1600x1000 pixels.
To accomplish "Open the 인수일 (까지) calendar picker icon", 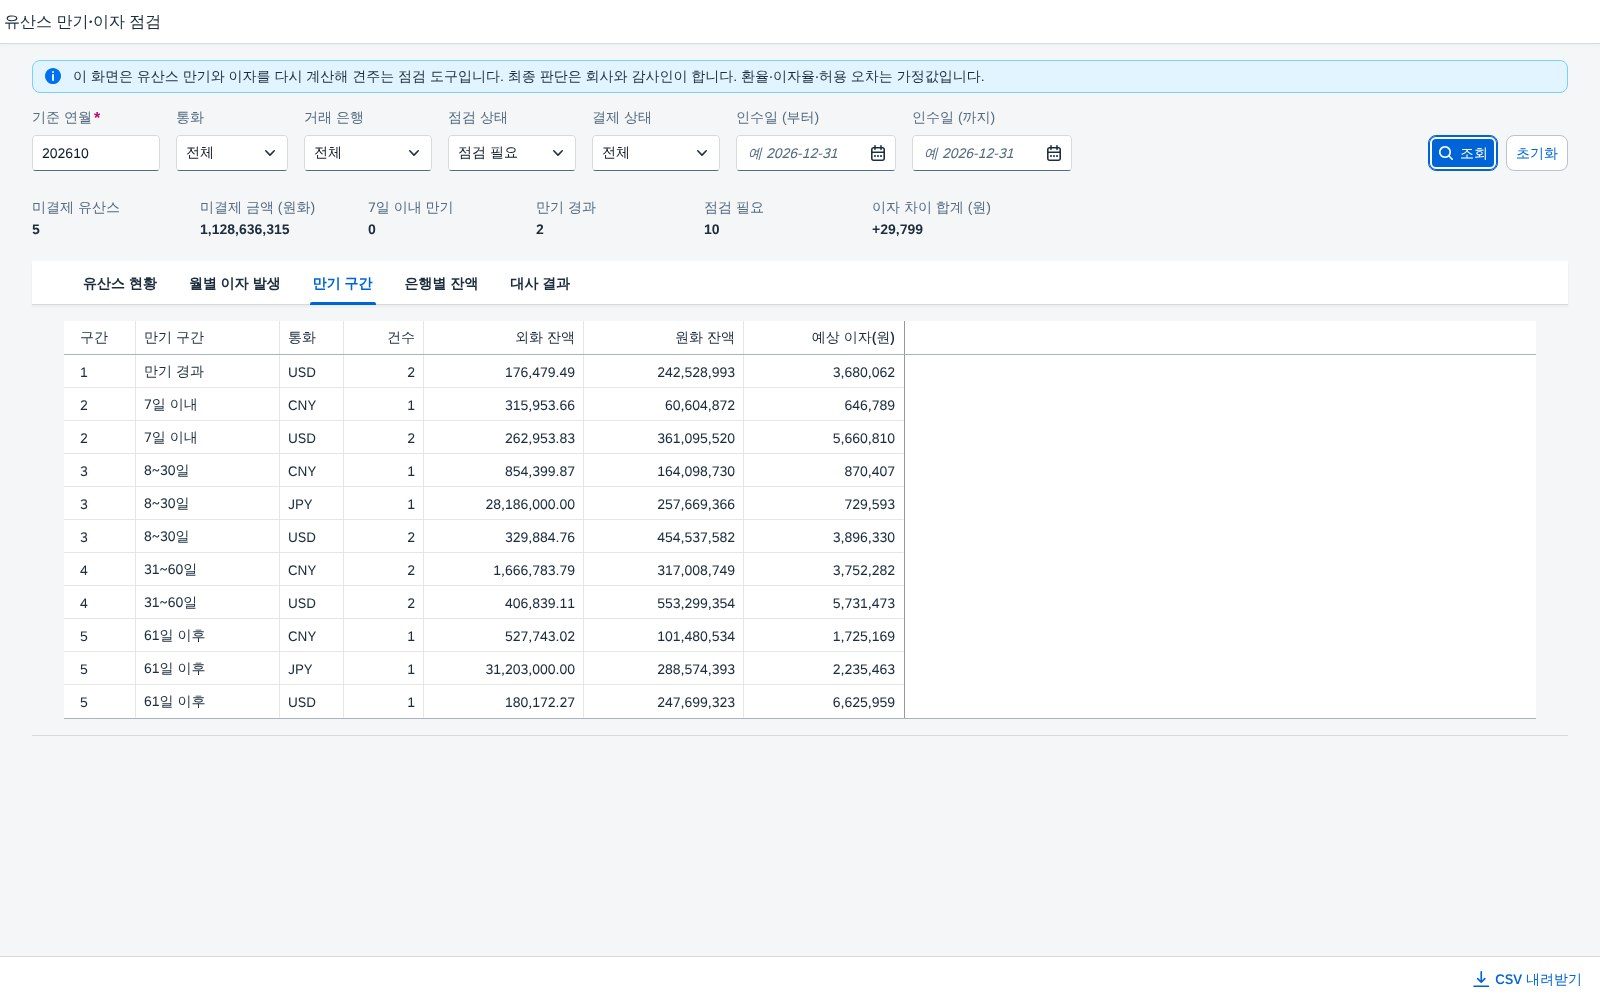I will click(x=1054, y=153).
